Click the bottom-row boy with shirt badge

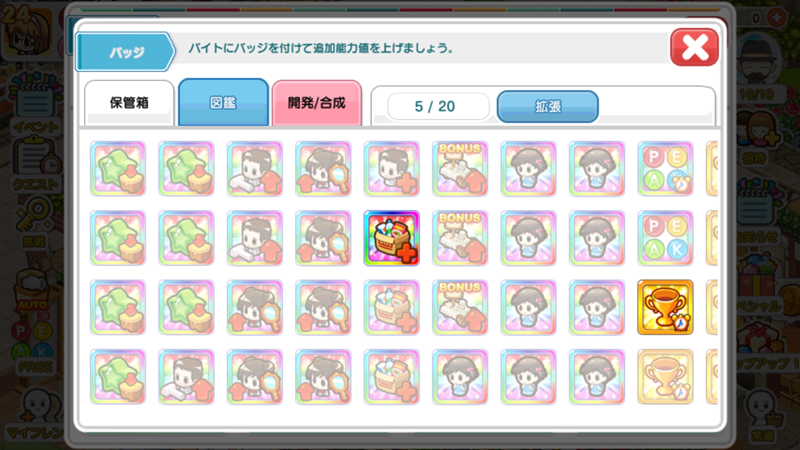(x=186, y=377)
